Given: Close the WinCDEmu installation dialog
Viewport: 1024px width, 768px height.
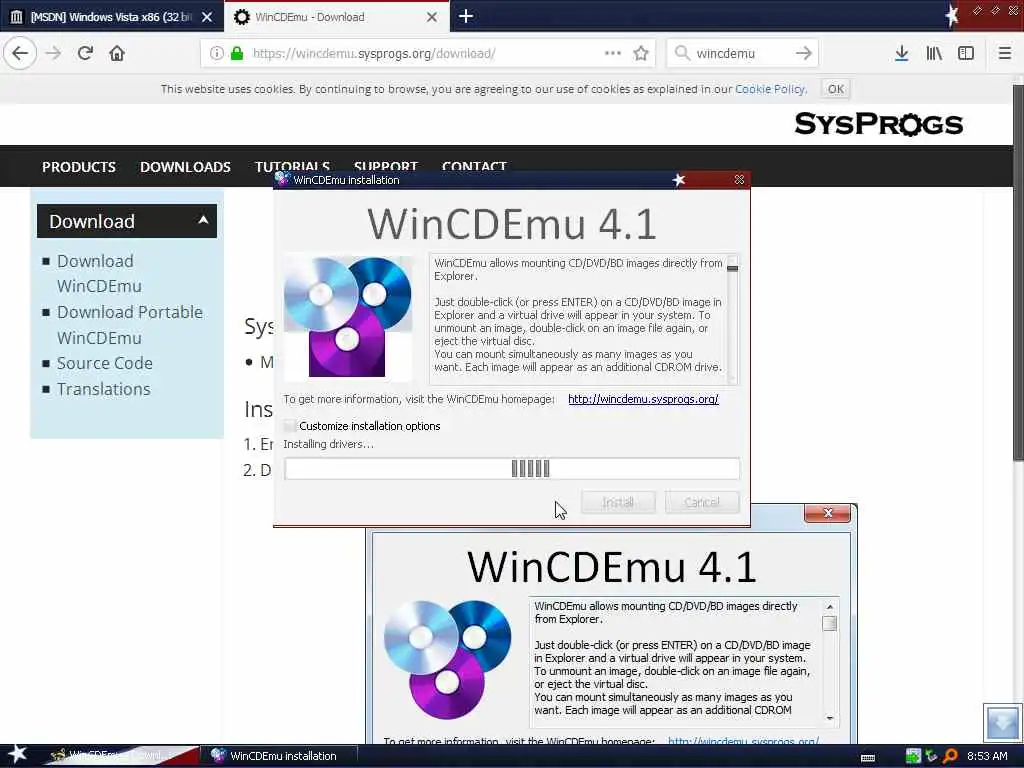Looking at the screenshot, I should coord(739,180).
